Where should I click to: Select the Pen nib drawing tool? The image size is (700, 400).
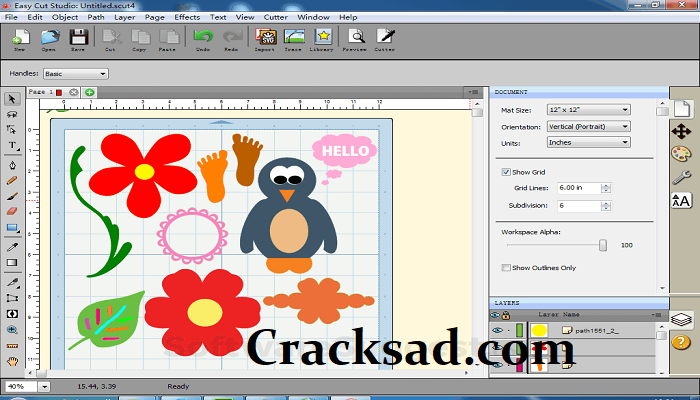[x=12, y=165]
